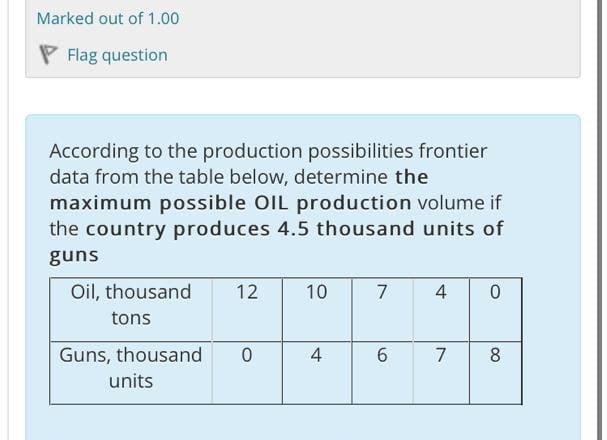This screenshot has width=607, height=440.
Task: Select the guns value 4 cell
Action: 317,373
